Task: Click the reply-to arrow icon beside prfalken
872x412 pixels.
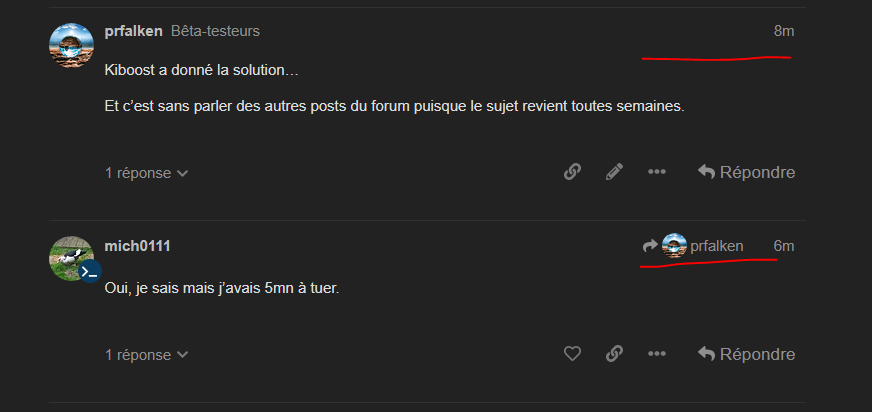Action: tap(650, 246)
